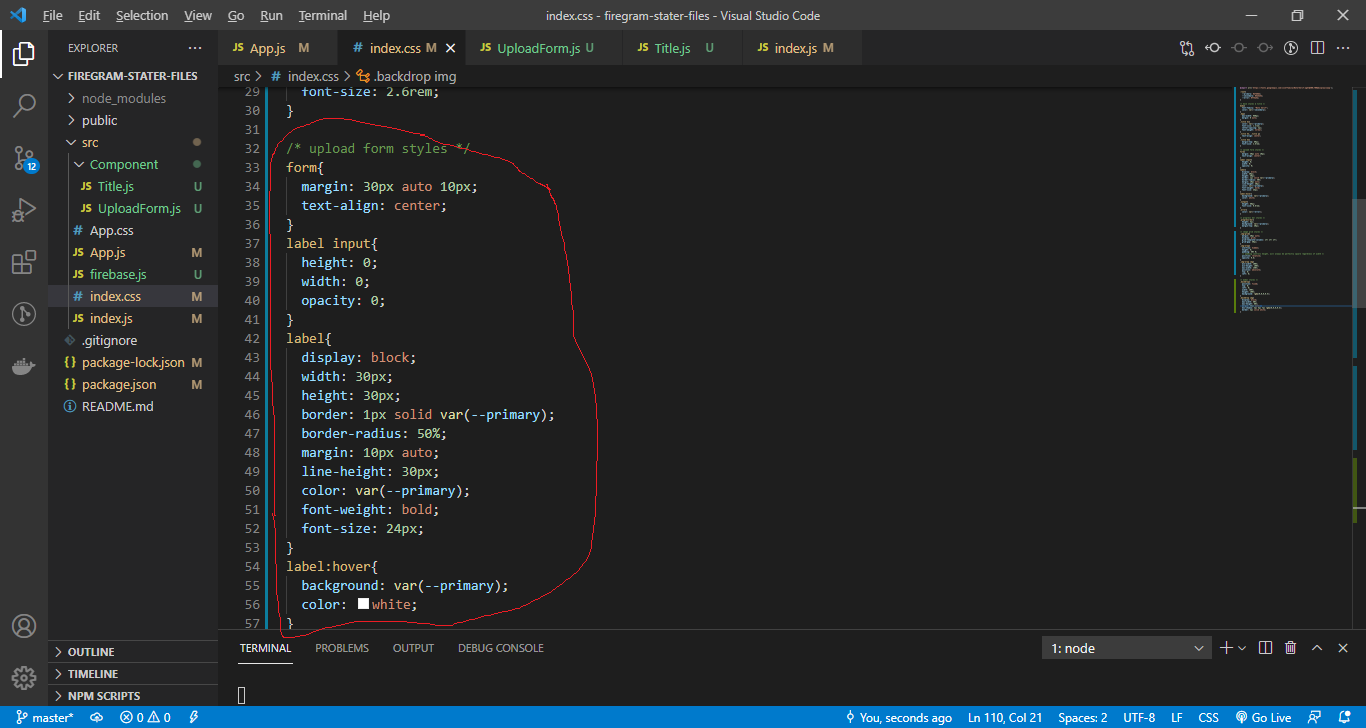
Task: Switch to the index.js editor tab
Action: coord(803,48)
